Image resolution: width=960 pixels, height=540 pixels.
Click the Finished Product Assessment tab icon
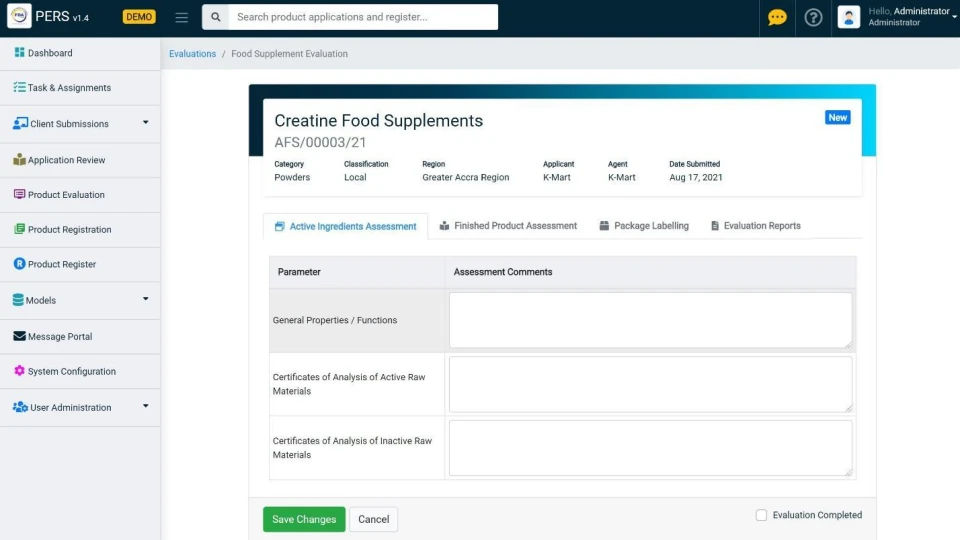click(x=444, y=226)
